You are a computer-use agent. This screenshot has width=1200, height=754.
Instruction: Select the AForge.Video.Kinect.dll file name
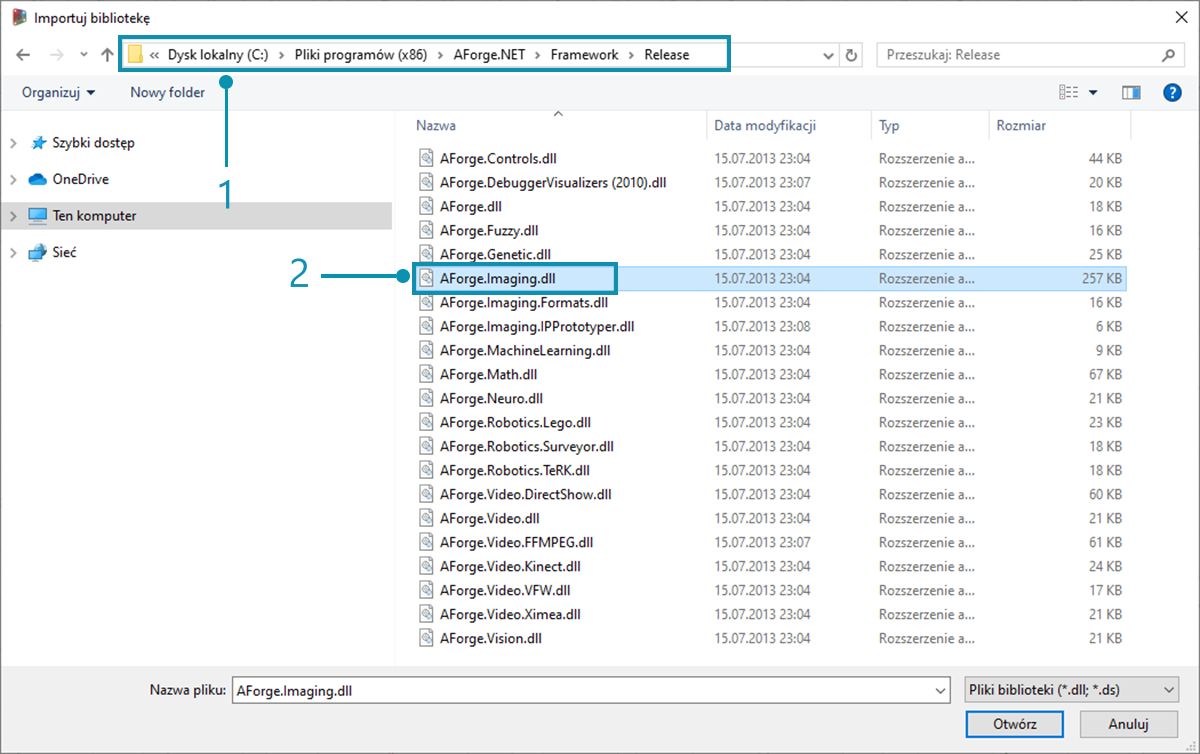pyautogui.click(x=510, y=566)
